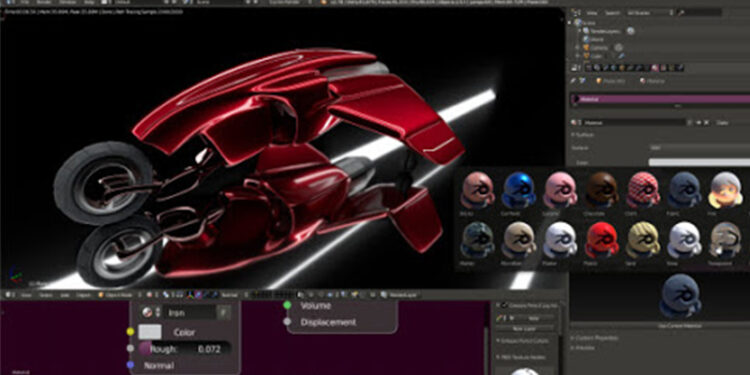Select World in the Outliner tree
This screenshot has width=750, height=375.
point(593,39)
